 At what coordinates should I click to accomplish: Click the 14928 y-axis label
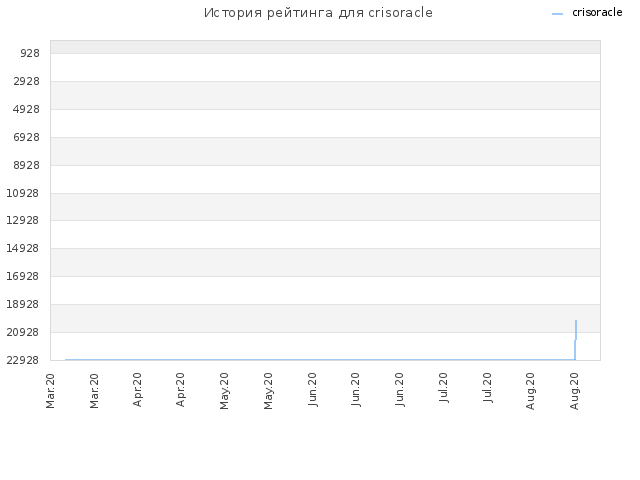(x=23, y=248)
